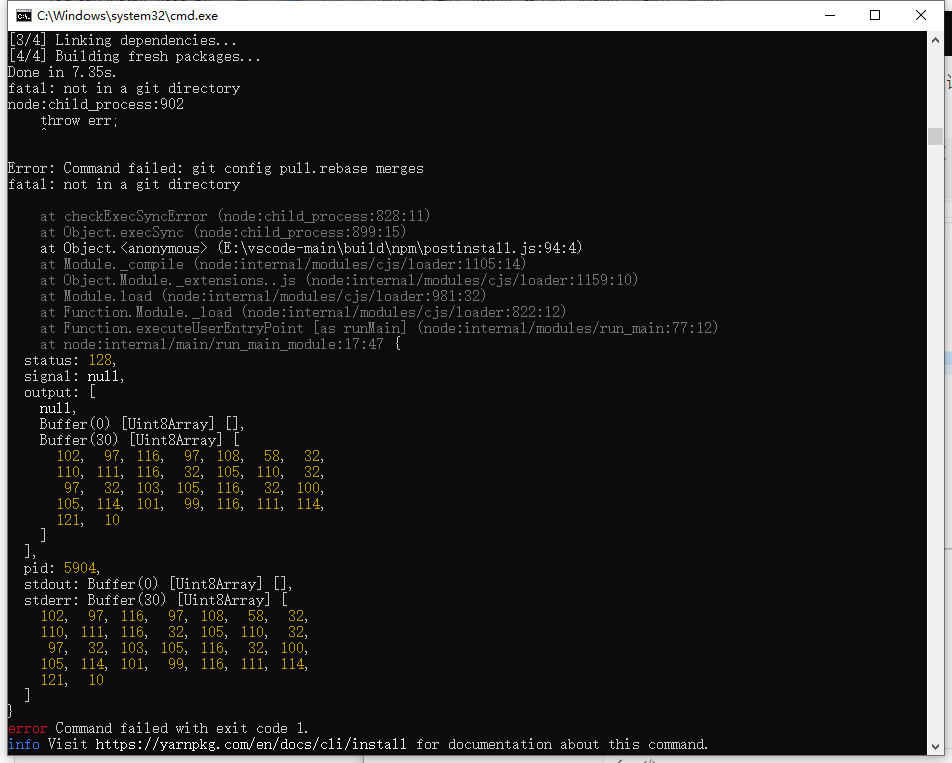The width and height of the screenshot is (952, 763).
Task: Minimize the command prompt window
Action: point(829,16)
